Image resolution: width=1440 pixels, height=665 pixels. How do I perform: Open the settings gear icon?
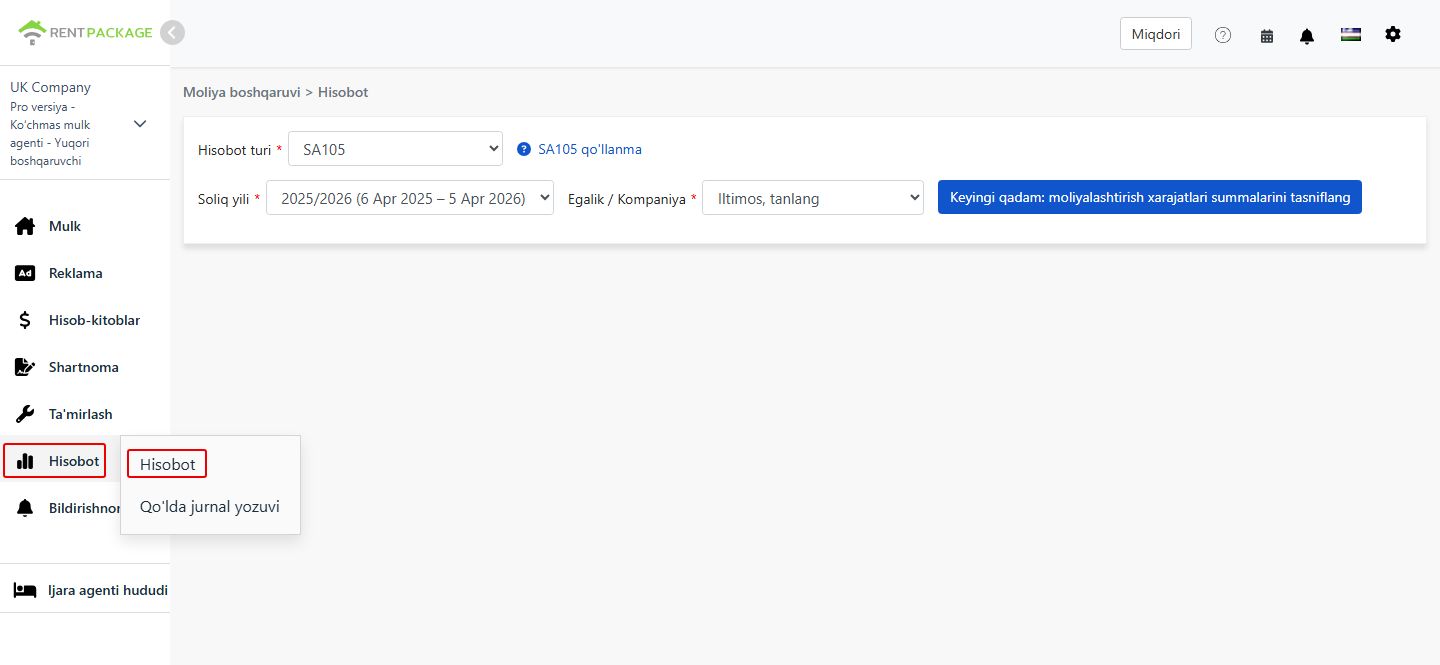(1393, 34)
